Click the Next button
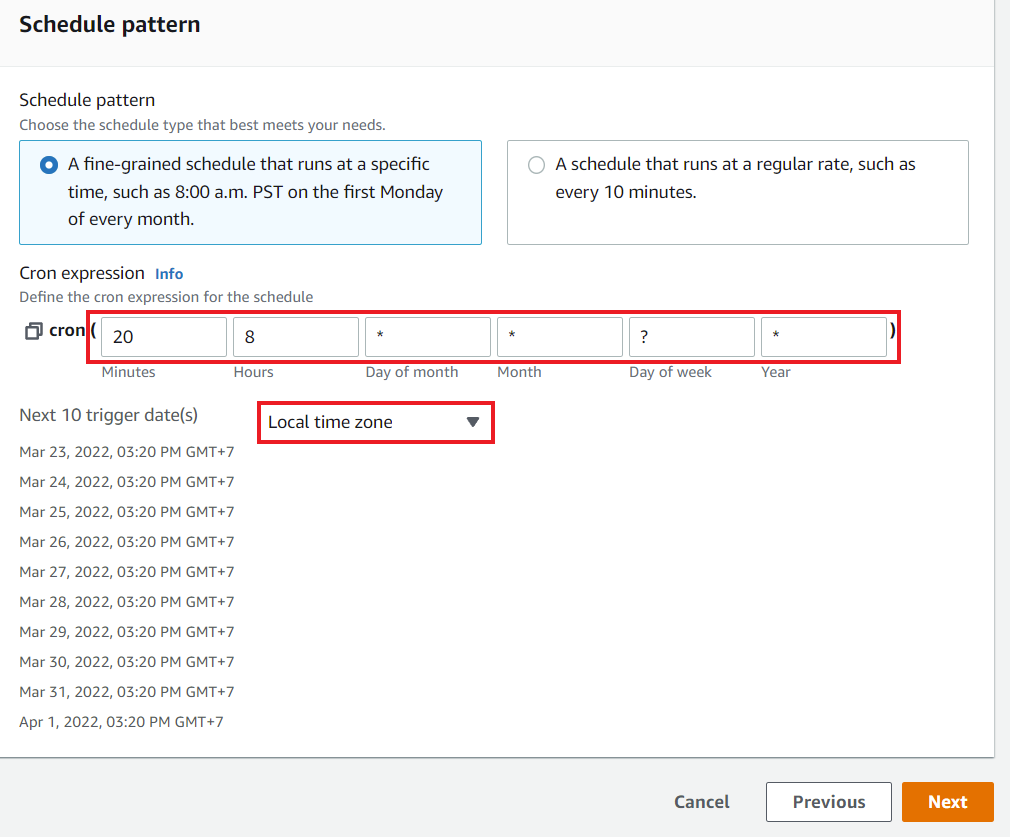The height and width of the screenshot is (837, 1010). point(947,801)
